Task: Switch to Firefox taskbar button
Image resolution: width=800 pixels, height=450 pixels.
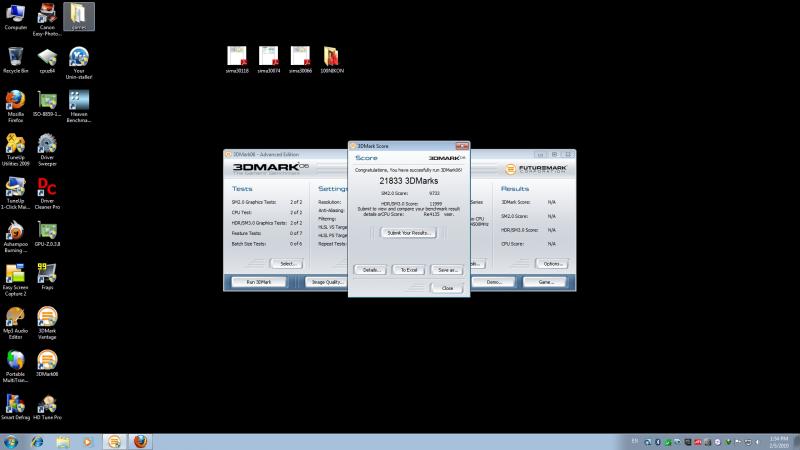Action: [140, 442]
